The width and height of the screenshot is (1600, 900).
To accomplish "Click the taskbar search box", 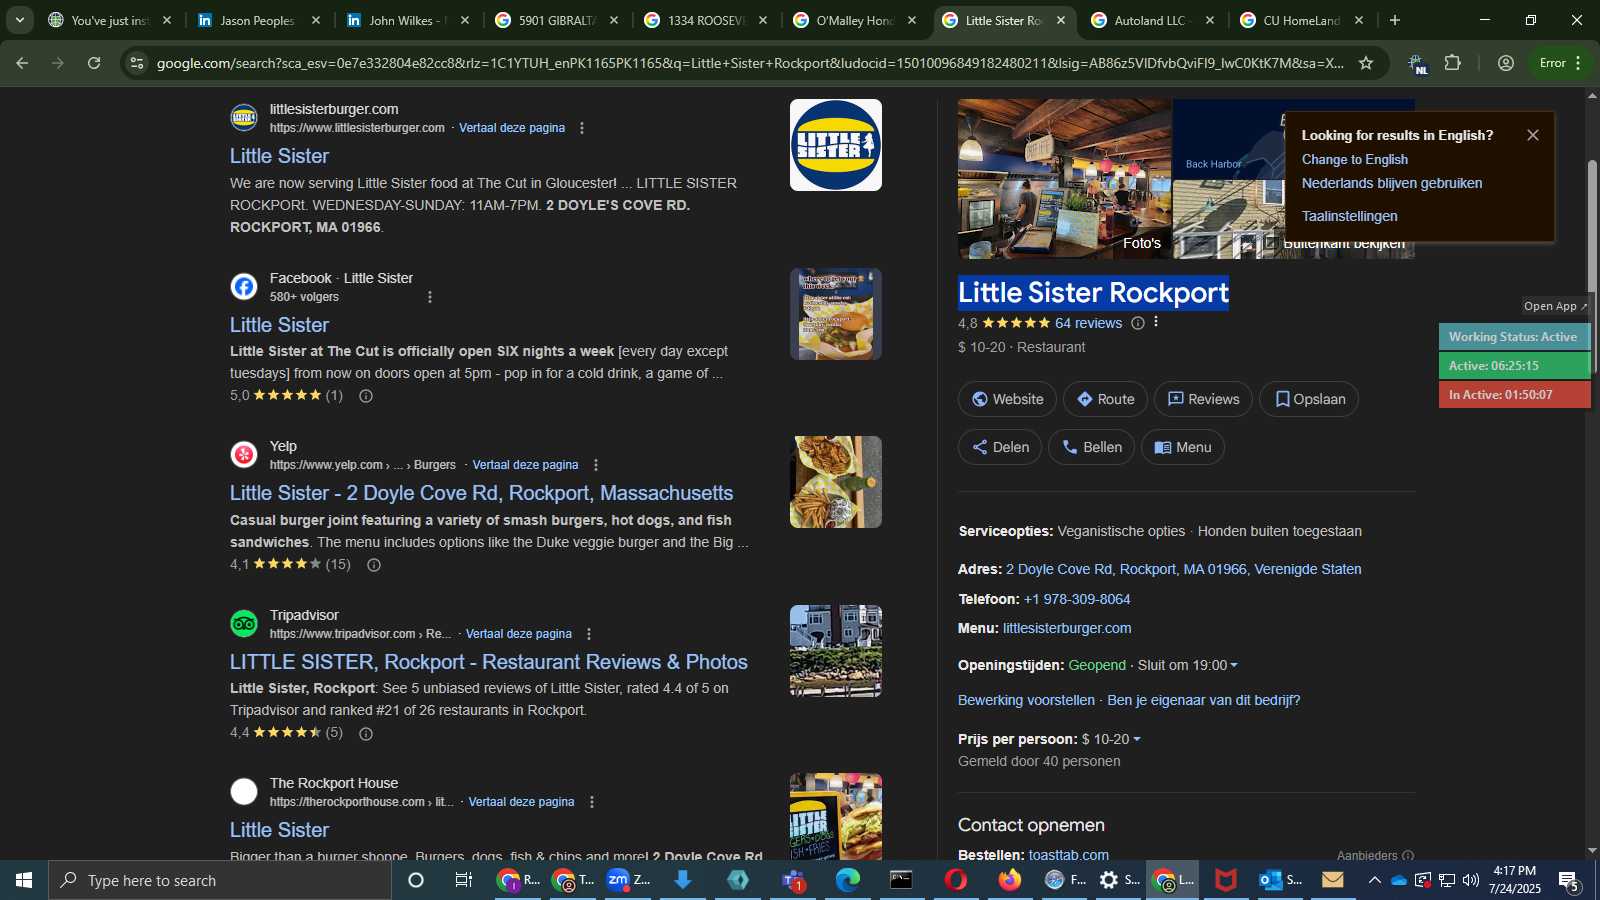I will (x=220, y=880).
